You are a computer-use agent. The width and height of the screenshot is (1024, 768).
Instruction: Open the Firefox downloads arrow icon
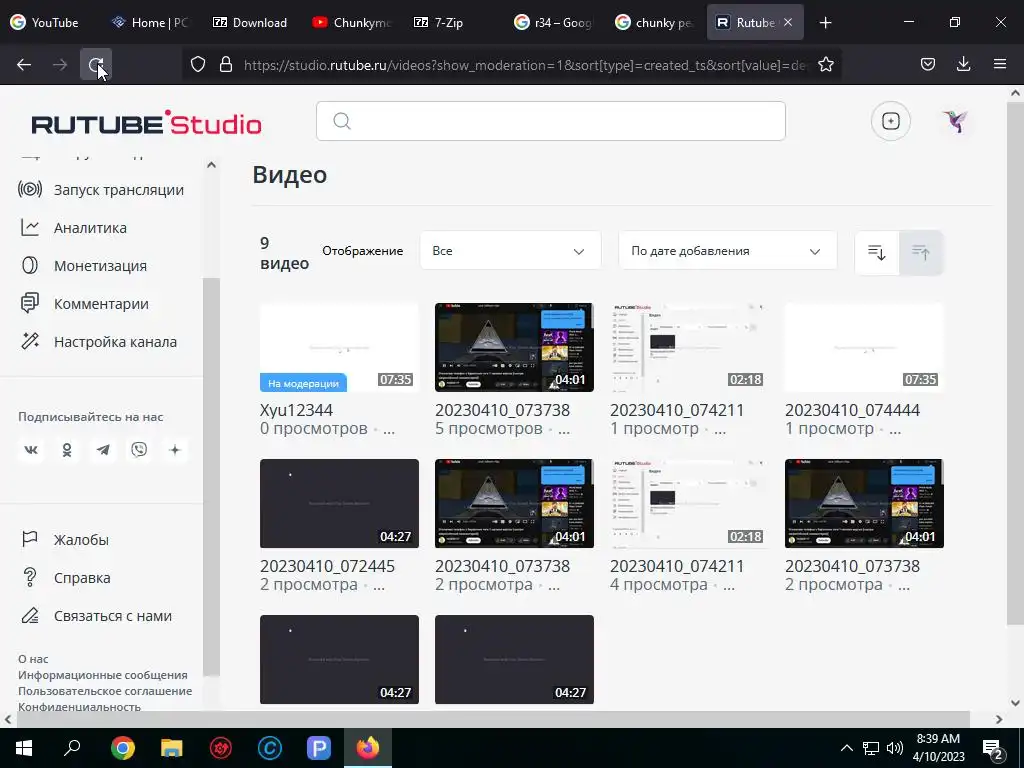tap(963, 64)
